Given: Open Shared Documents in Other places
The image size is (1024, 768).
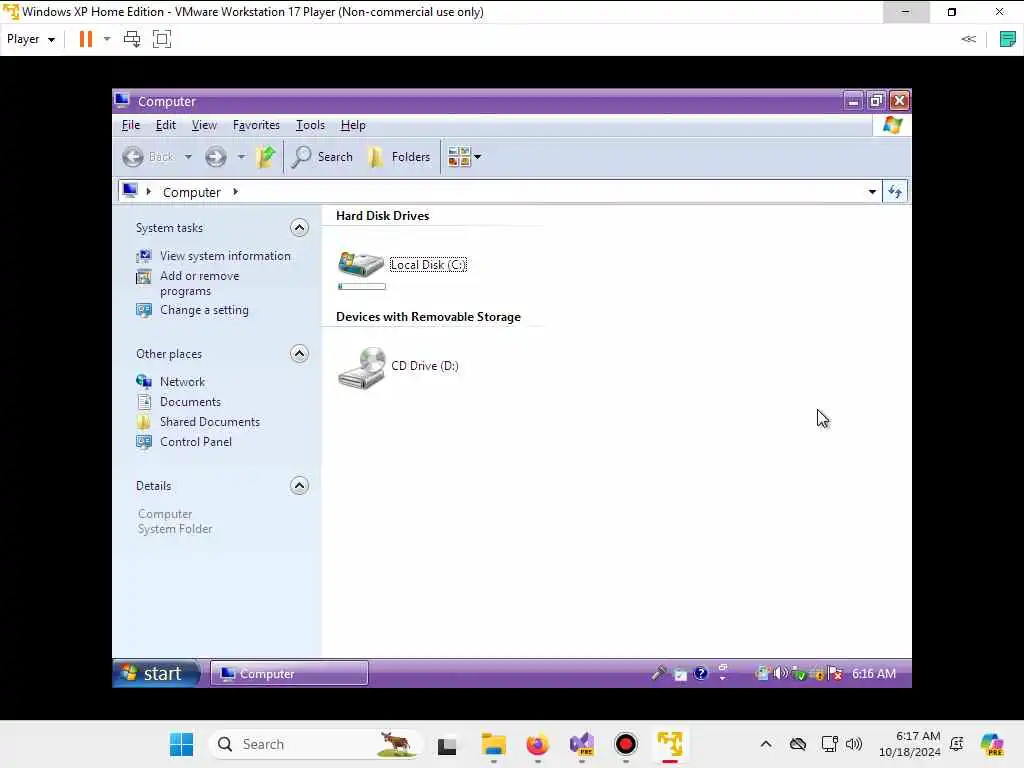Looking at the screenshot, I should (x=210, y=422).
